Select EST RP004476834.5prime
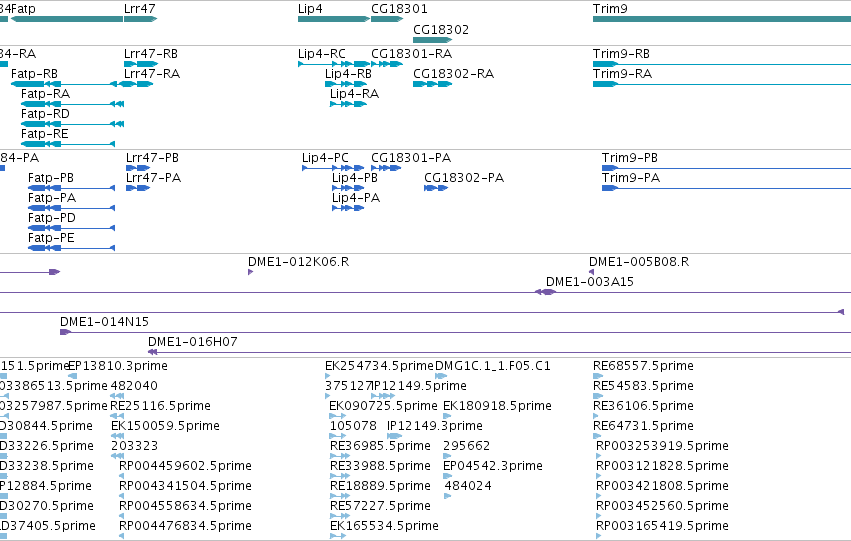 coord(122,536)
